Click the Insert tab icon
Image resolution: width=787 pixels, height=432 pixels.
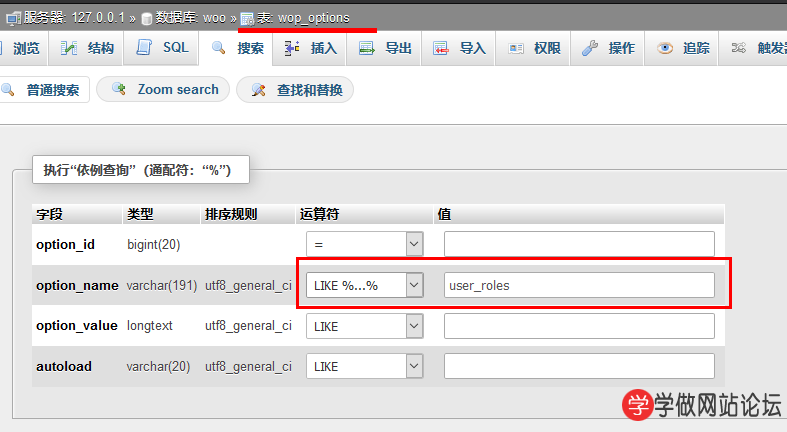pyautogui.click(x=292, y=48)
